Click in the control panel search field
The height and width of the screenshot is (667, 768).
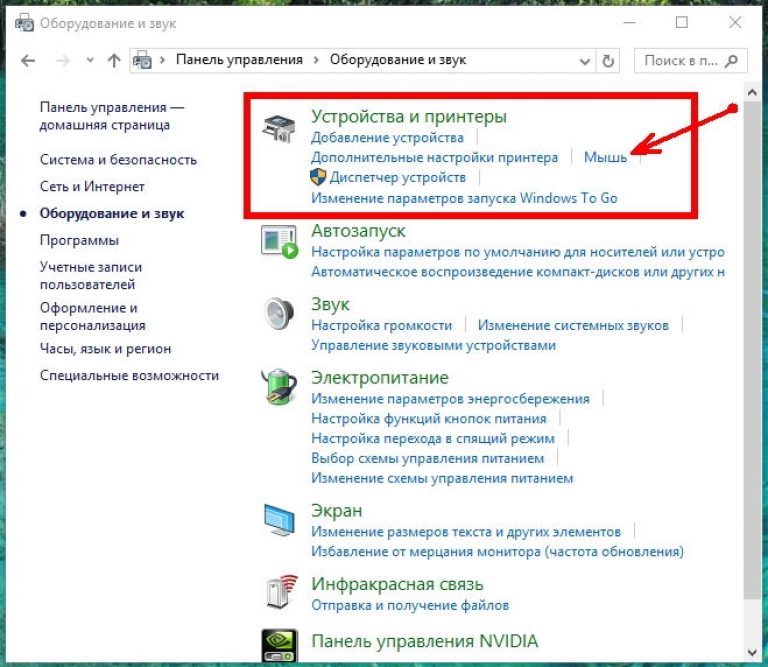pos(680,60)
